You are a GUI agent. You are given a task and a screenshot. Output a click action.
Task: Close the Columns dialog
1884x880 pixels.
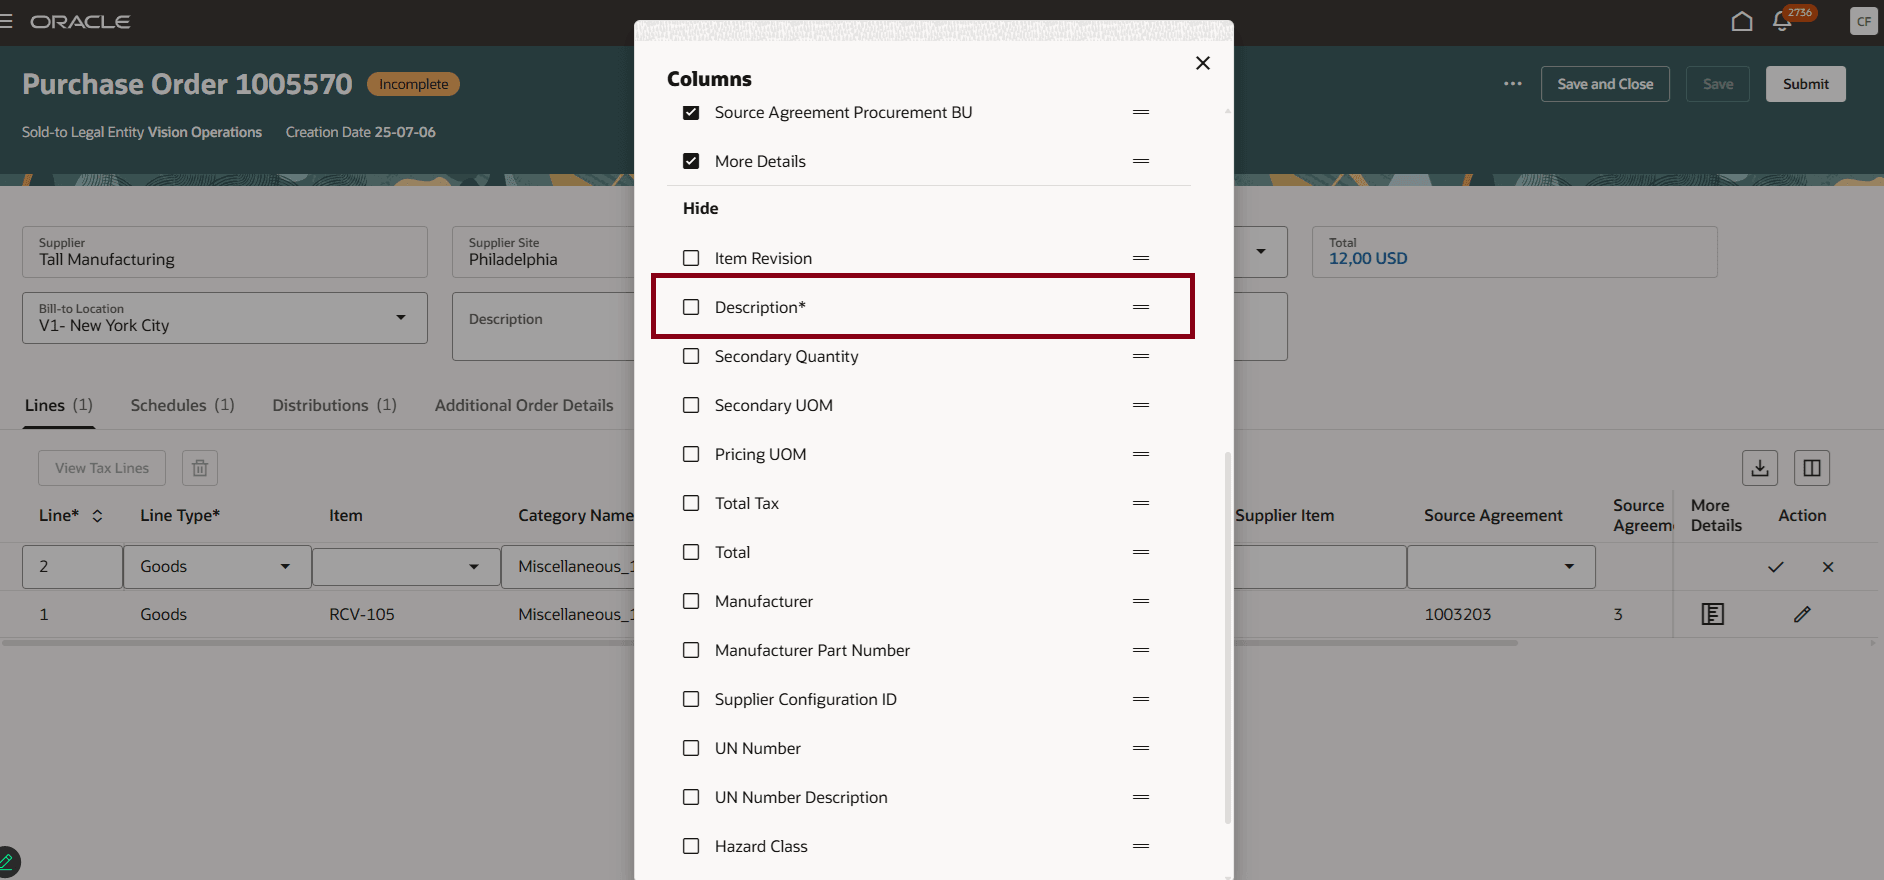[1203, 63]
